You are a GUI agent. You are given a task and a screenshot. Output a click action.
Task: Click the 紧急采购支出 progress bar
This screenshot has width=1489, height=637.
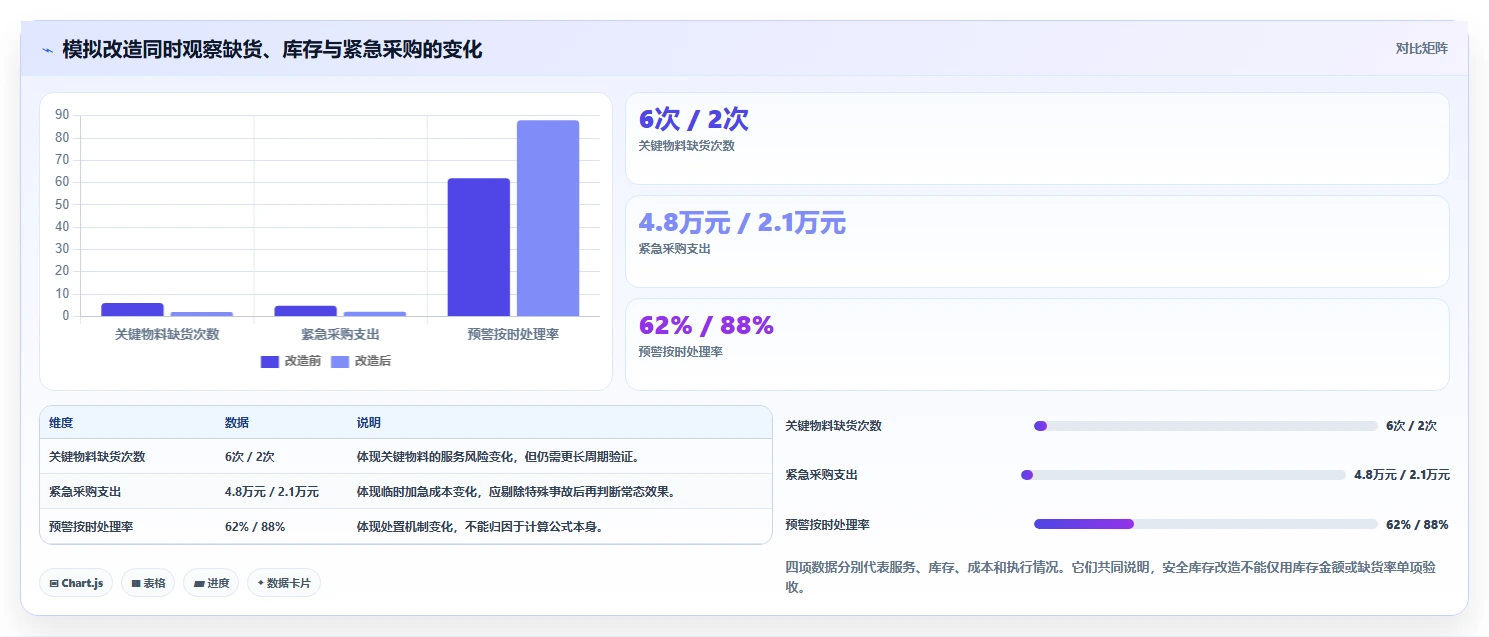1183,475
